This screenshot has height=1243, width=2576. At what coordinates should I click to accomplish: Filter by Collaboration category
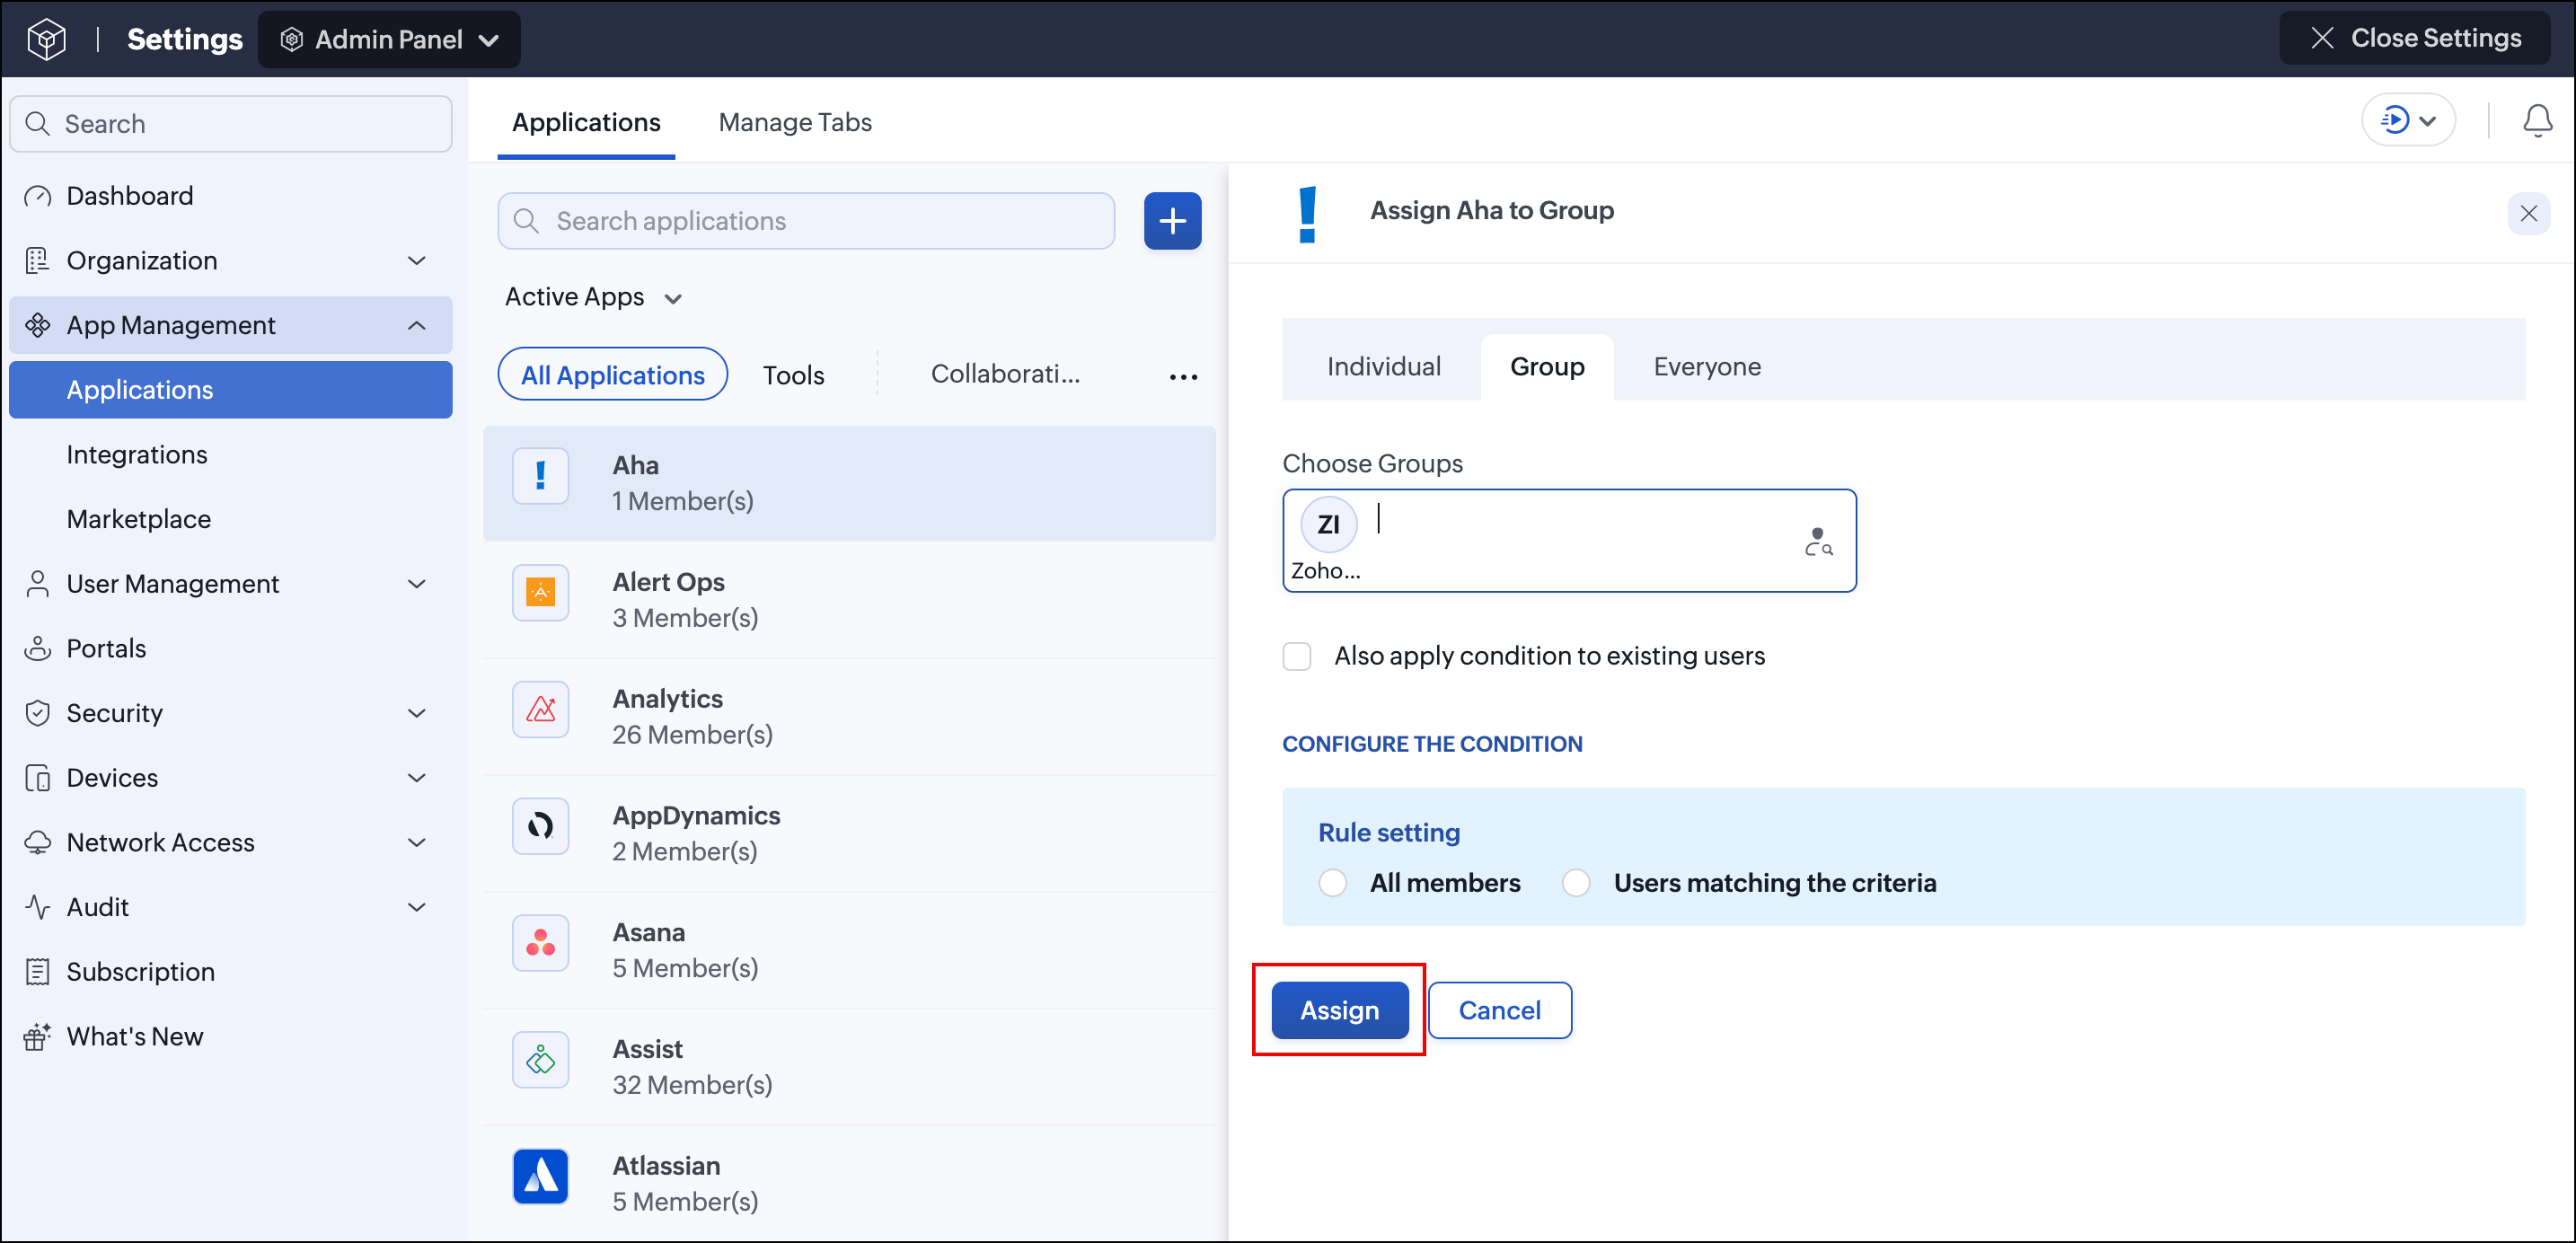tap(1005, 374)
